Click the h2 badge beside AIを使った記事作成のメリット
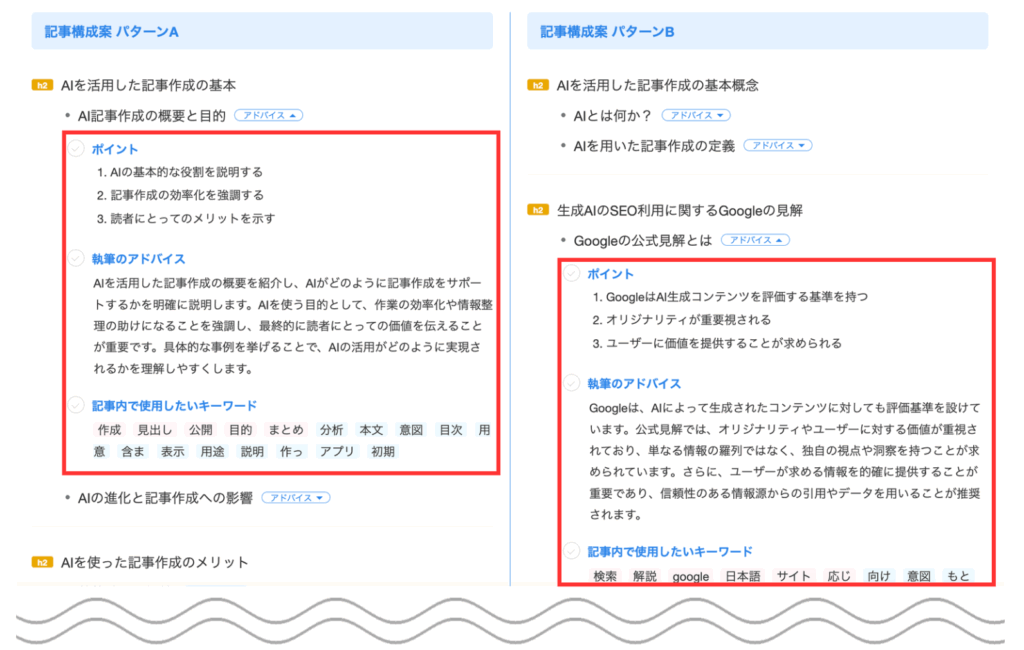The width and height of the screenshot is (1024, 650). point(41,562)
